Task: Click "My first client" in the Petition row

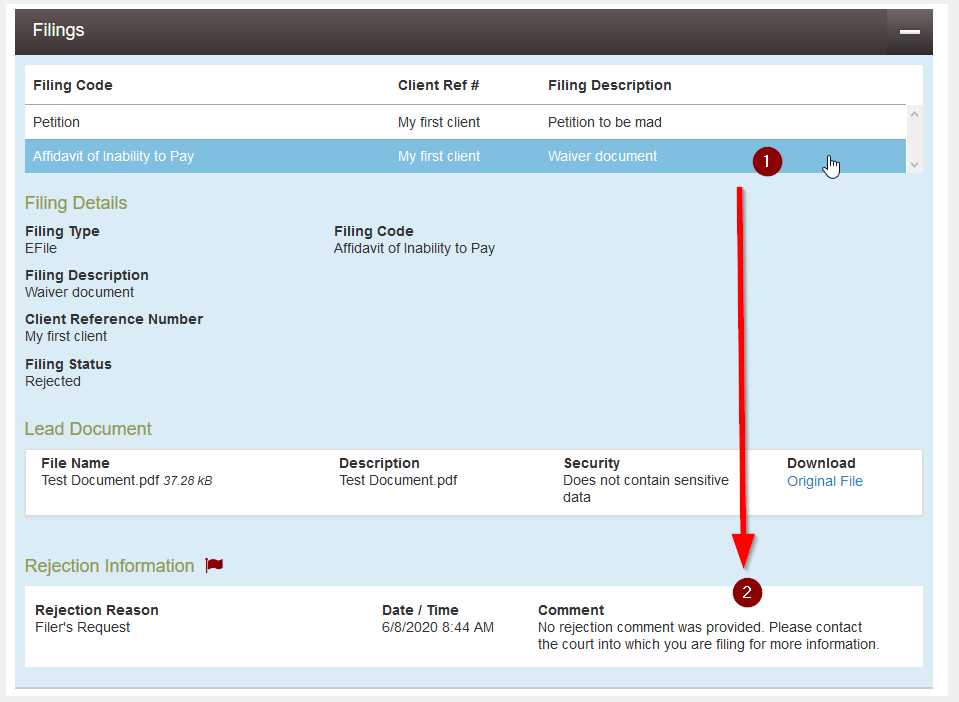Action: 439,122
